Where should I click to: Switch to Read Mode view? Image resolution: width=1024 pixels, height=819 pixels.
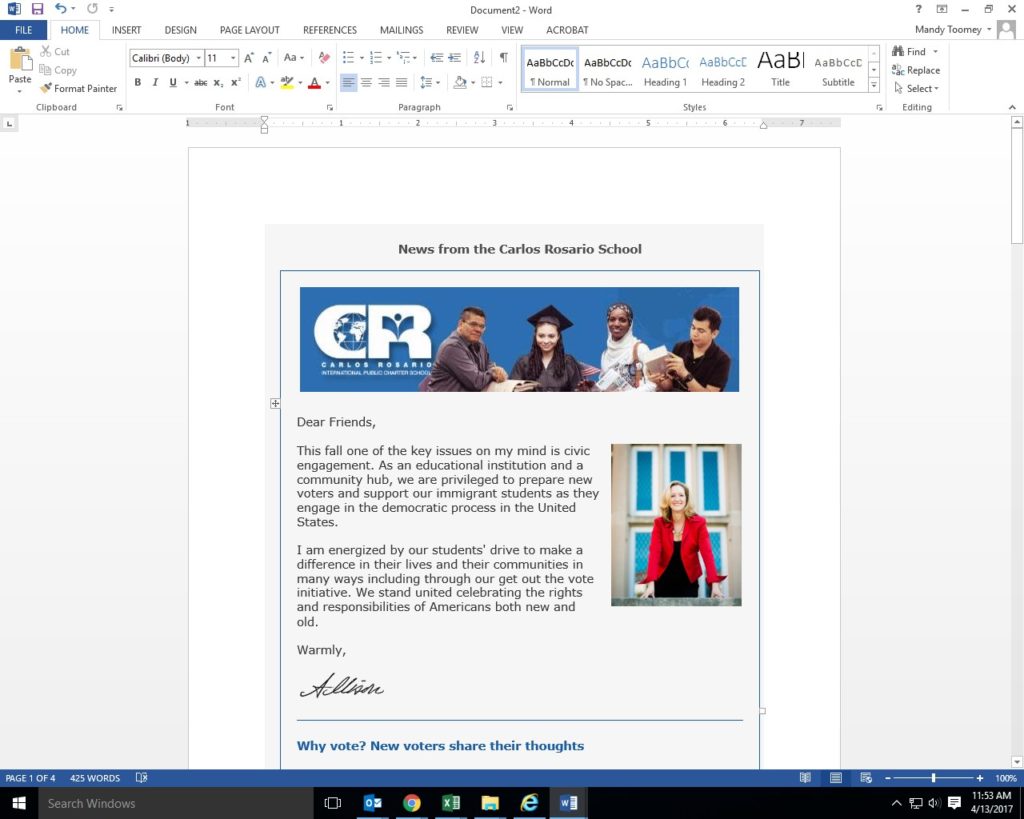(805, 778)
